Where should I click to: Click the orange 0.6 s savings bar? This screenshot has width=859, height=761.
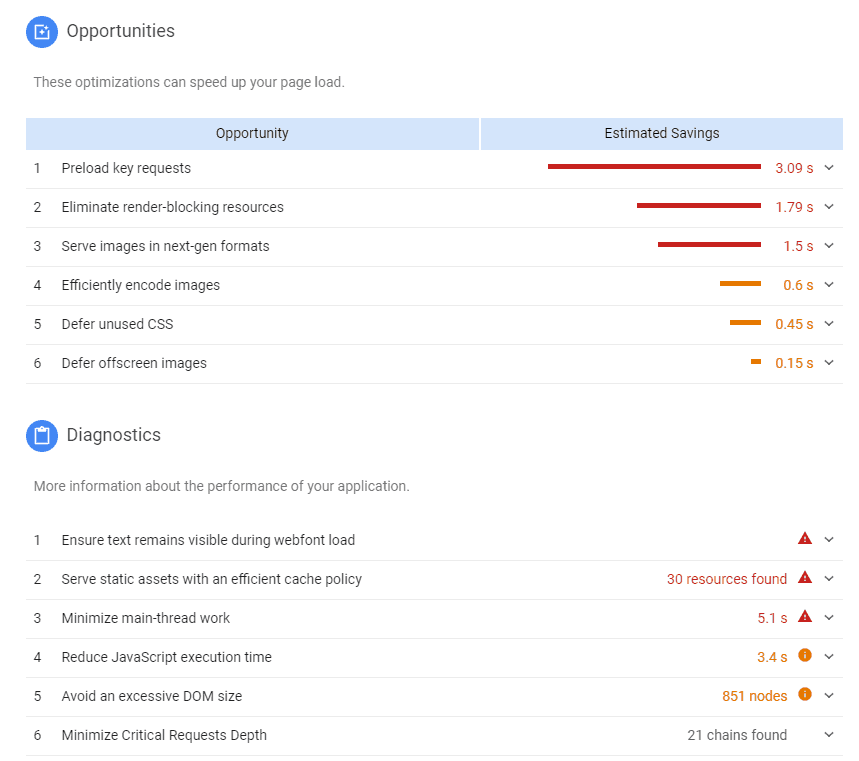click(740, 284)
